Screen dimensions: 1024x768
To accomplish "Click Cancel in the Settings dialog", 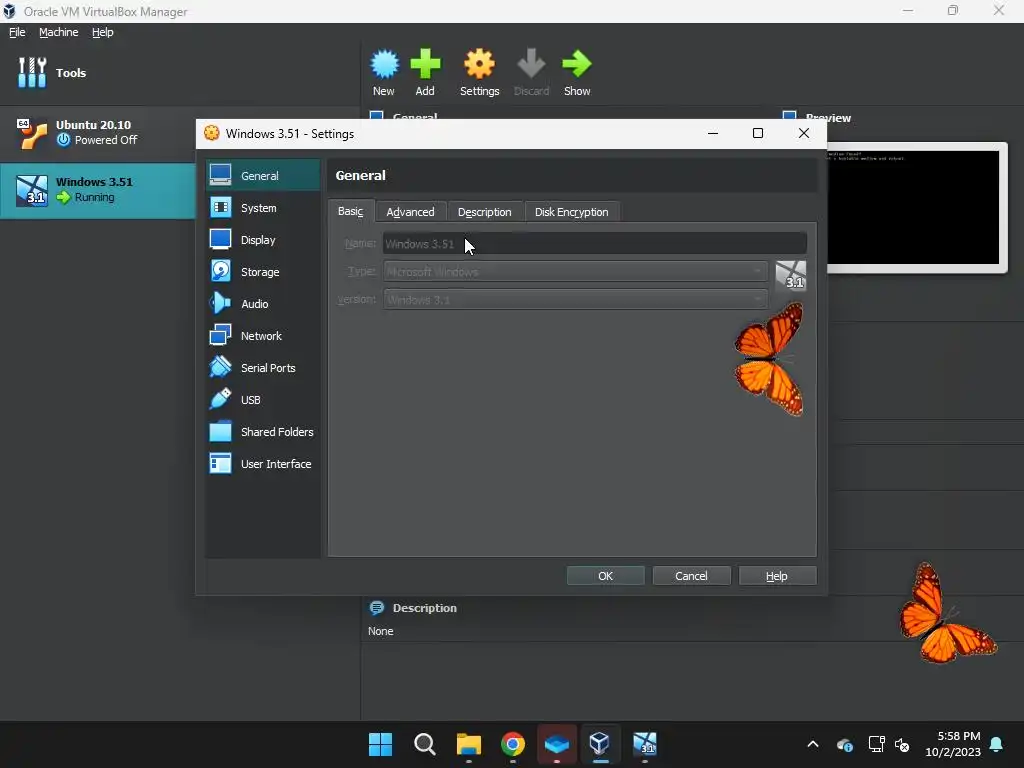I will pos(691,575).
